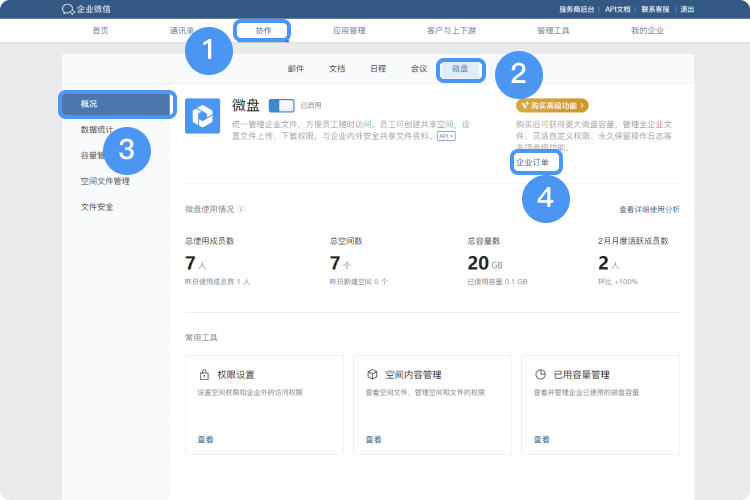Switch to the 文档 sub-tab

(337, 69)
